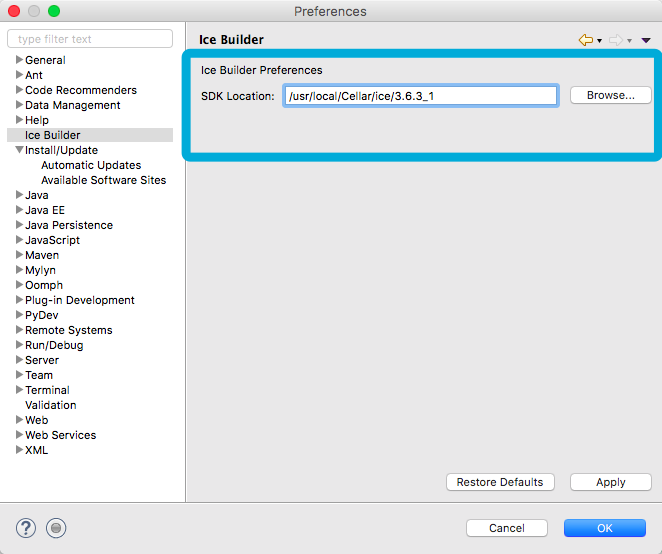The image size is (662, 554).
Task: Select the PyDev category label
Action: (x=42, y=315)
